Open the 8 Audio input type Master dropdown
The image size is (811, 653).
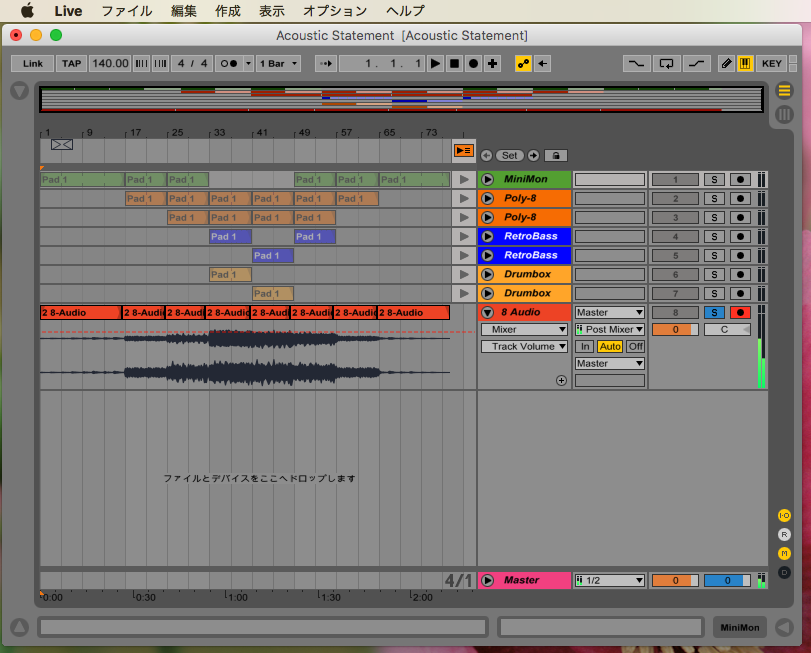610,312
